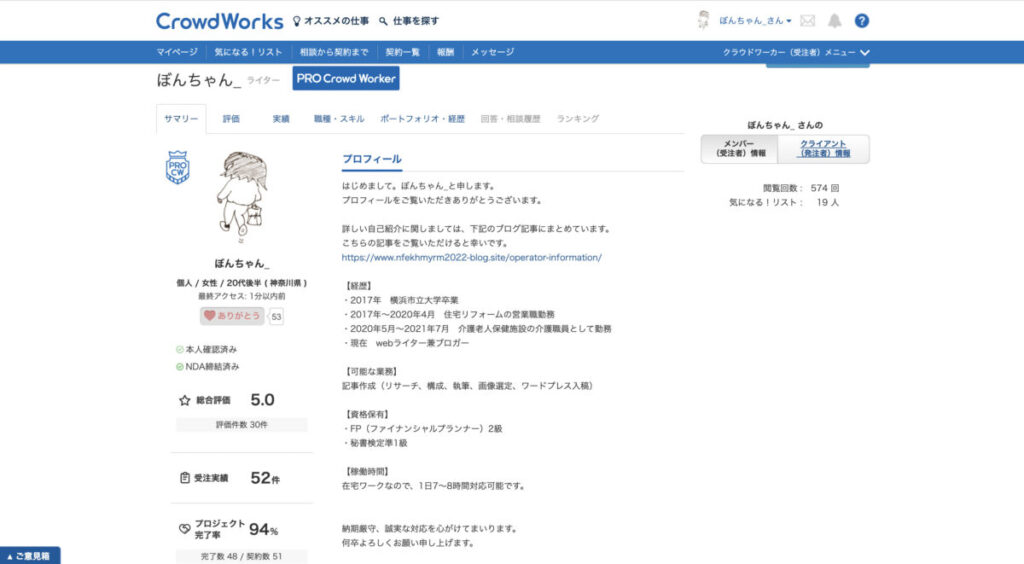
Task: Click the blue help question mark icon
Action: click(862, 21)
